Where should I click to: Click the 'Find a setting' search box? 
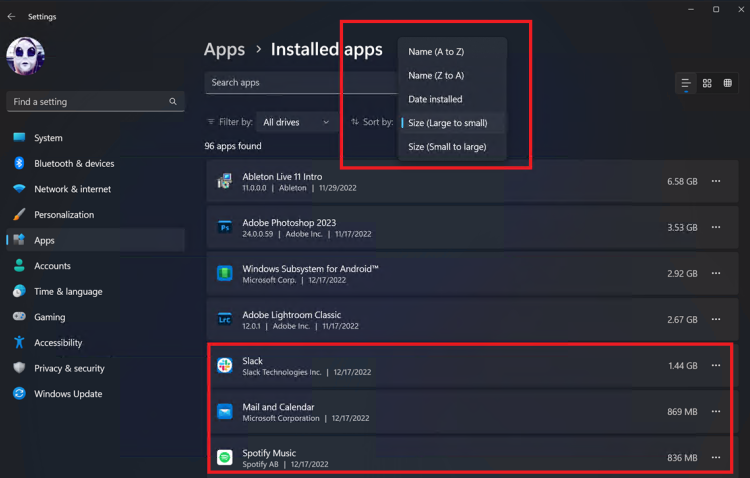pos(95,102)
